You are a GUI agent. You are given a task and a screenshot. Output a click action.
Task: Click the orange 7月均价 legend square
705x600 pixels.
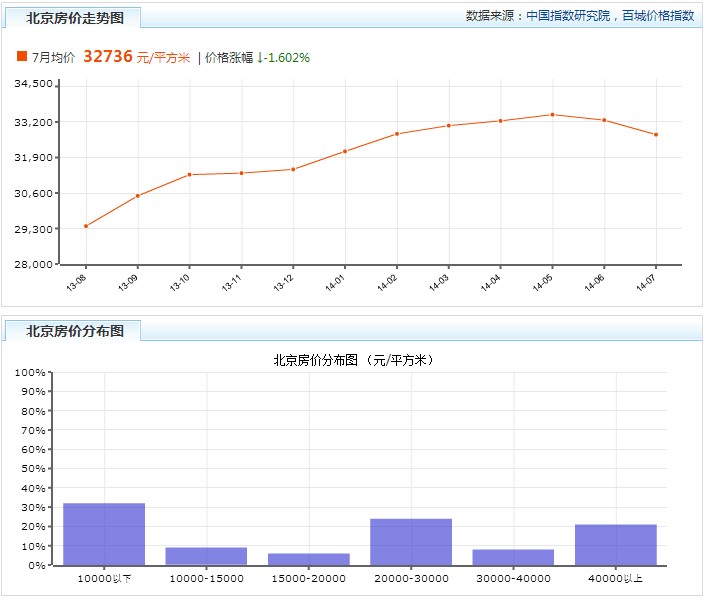point(22,56)
